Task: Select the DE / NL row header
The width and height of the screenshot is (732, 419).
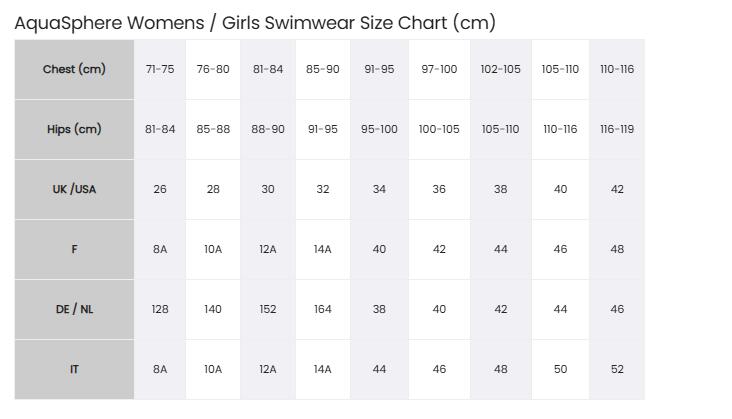Action: (74, 309)
